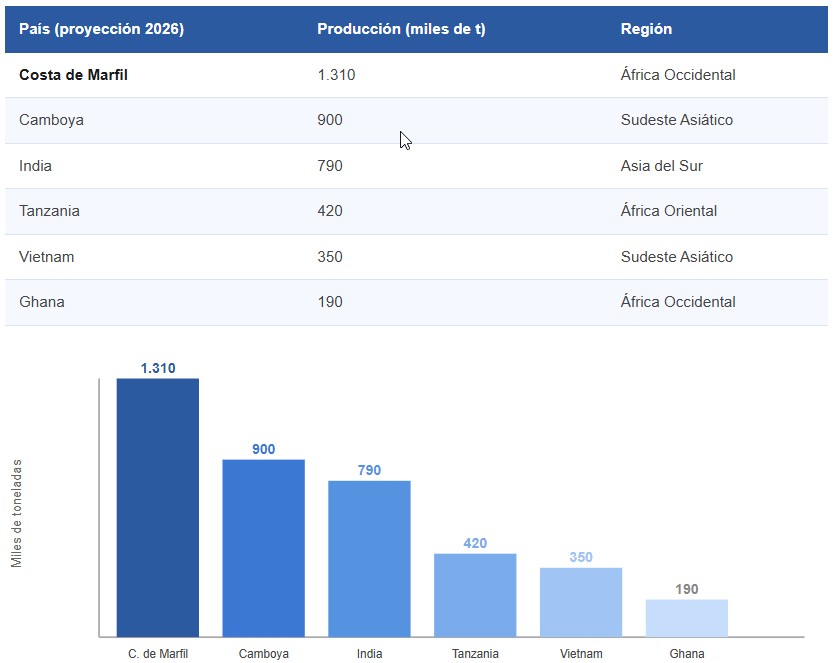This screenshot has width=834, height=663.
Task: Click the Región column header
Action: click(x=646, y=29)
